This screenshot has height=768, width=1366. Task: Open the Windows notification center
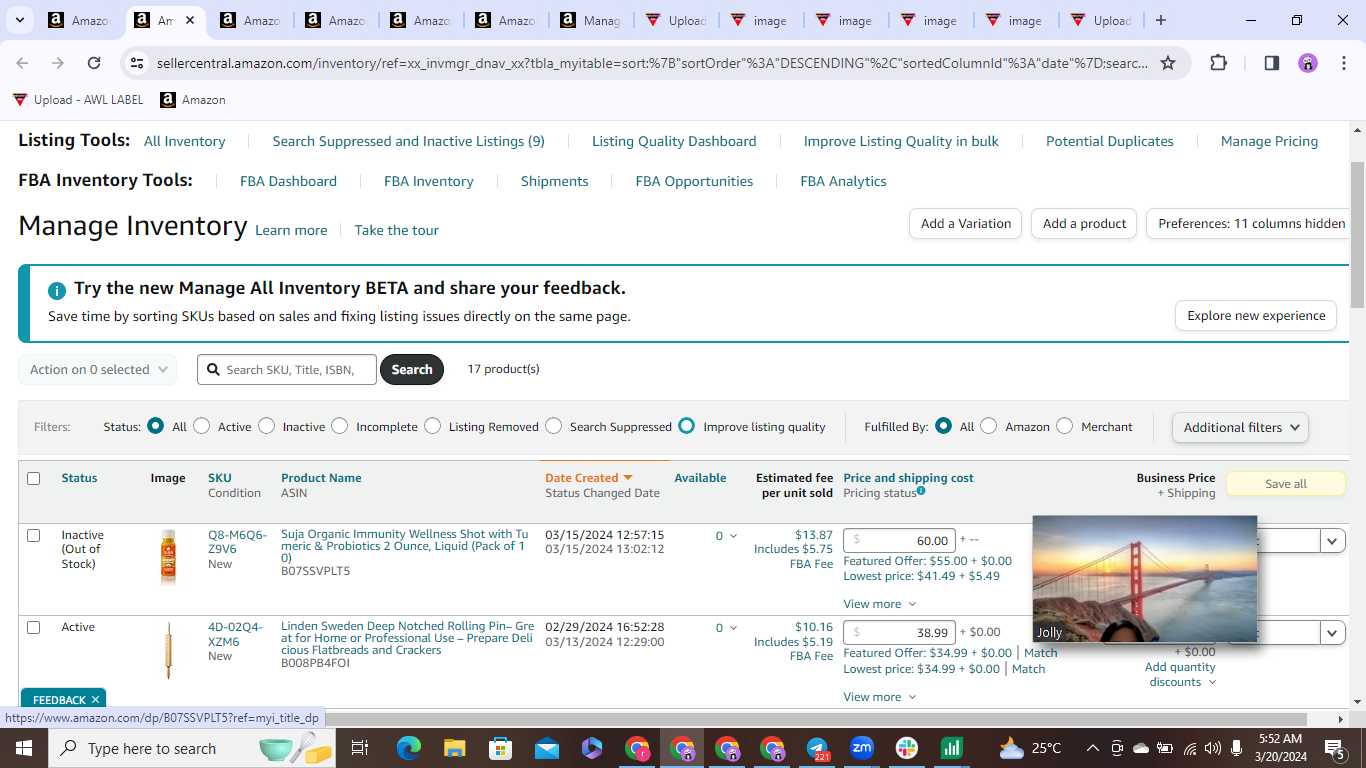1334,748
